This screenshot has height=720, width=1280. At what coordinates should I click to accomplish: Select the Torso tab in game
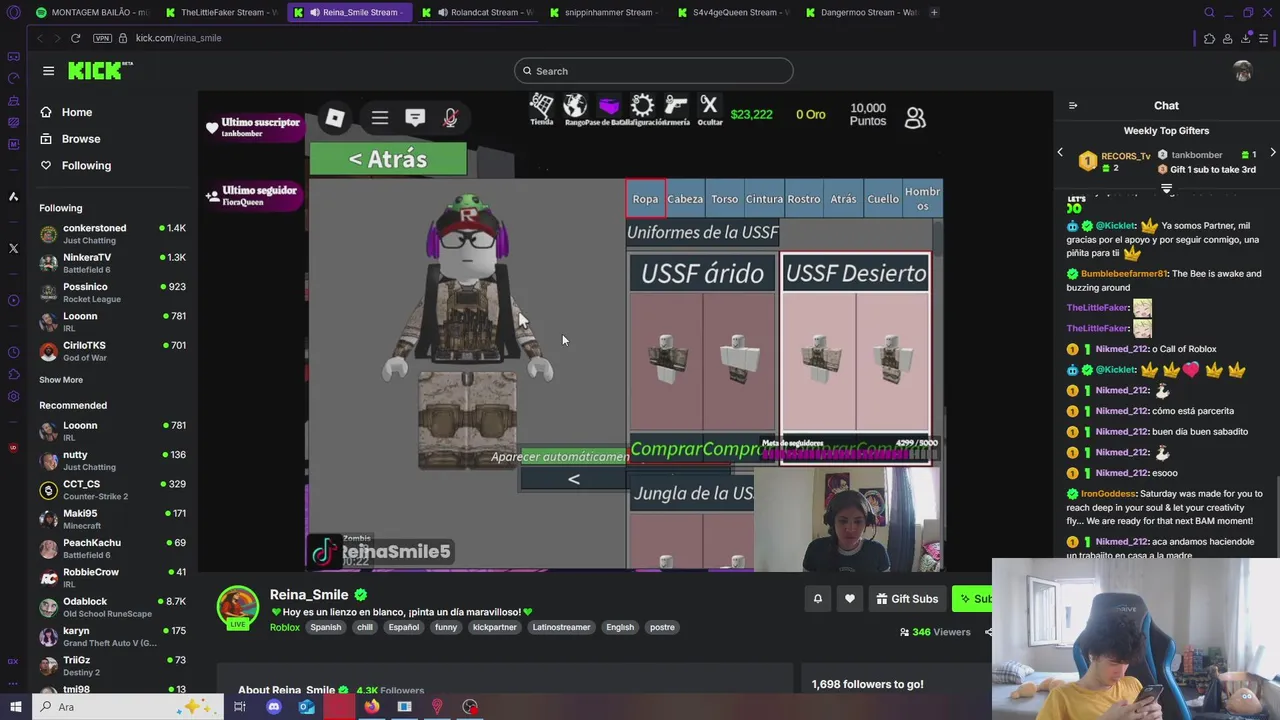point(724,199)
